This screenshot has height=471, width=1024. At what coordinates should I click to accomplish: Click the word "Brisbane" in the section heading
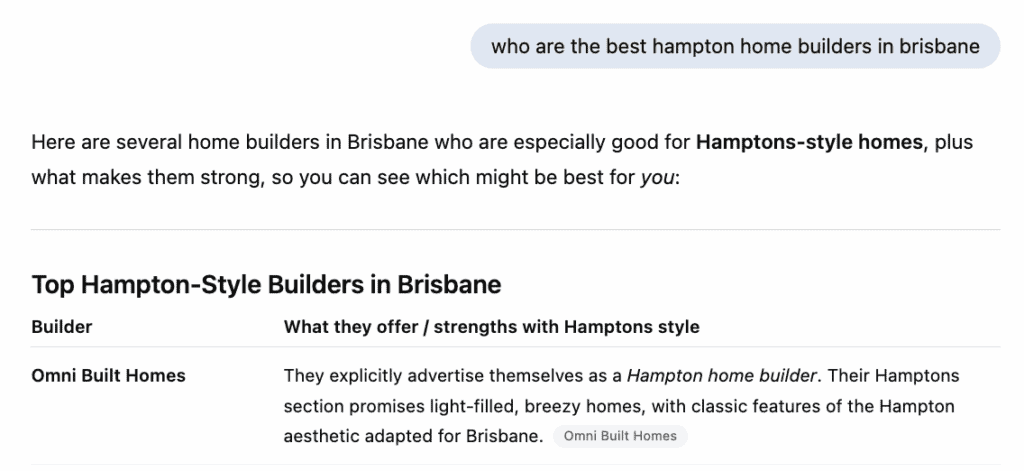pyautogui.click(x=450, y=285)
